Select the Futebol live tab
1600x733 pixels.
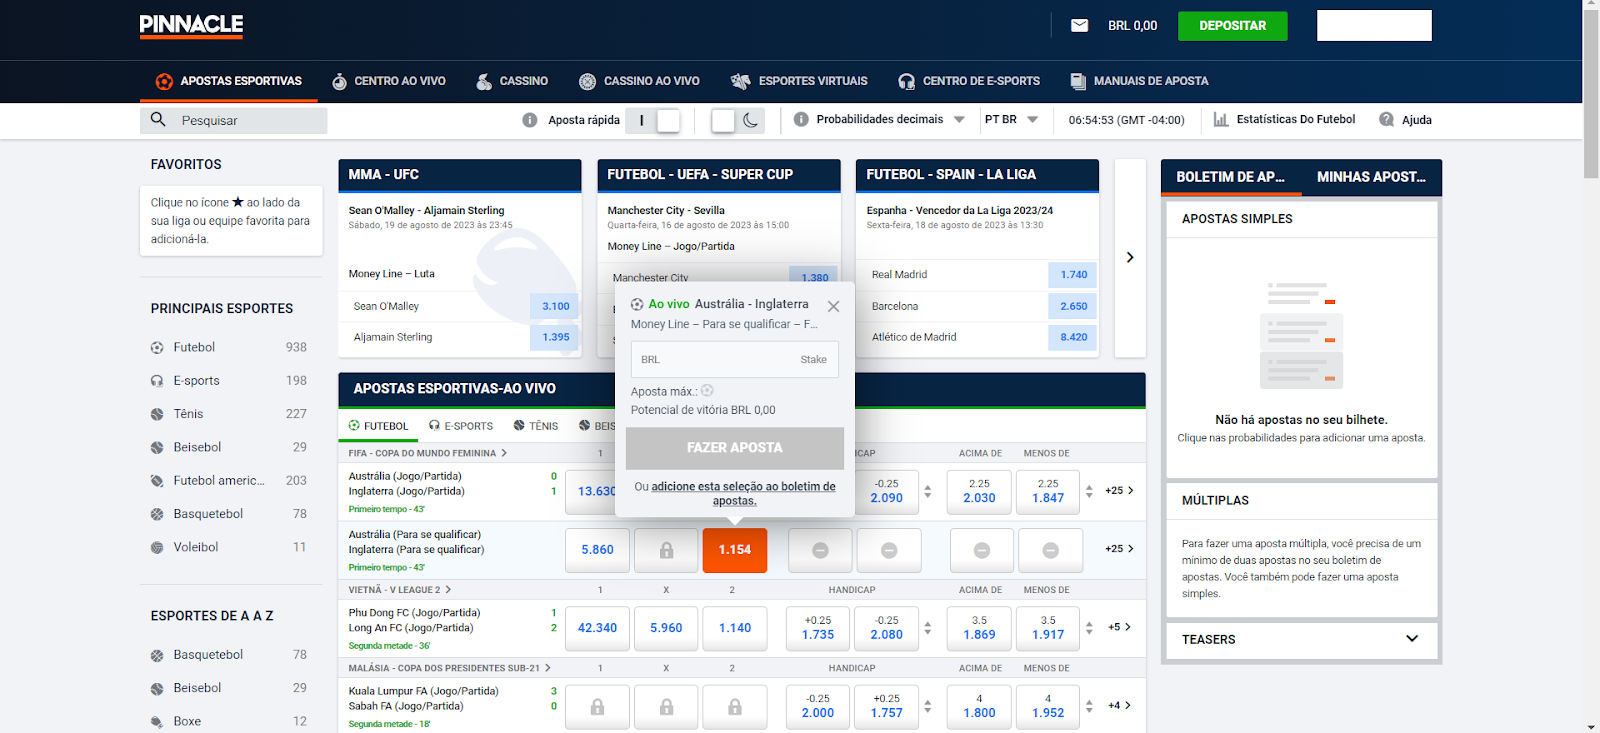378,426
